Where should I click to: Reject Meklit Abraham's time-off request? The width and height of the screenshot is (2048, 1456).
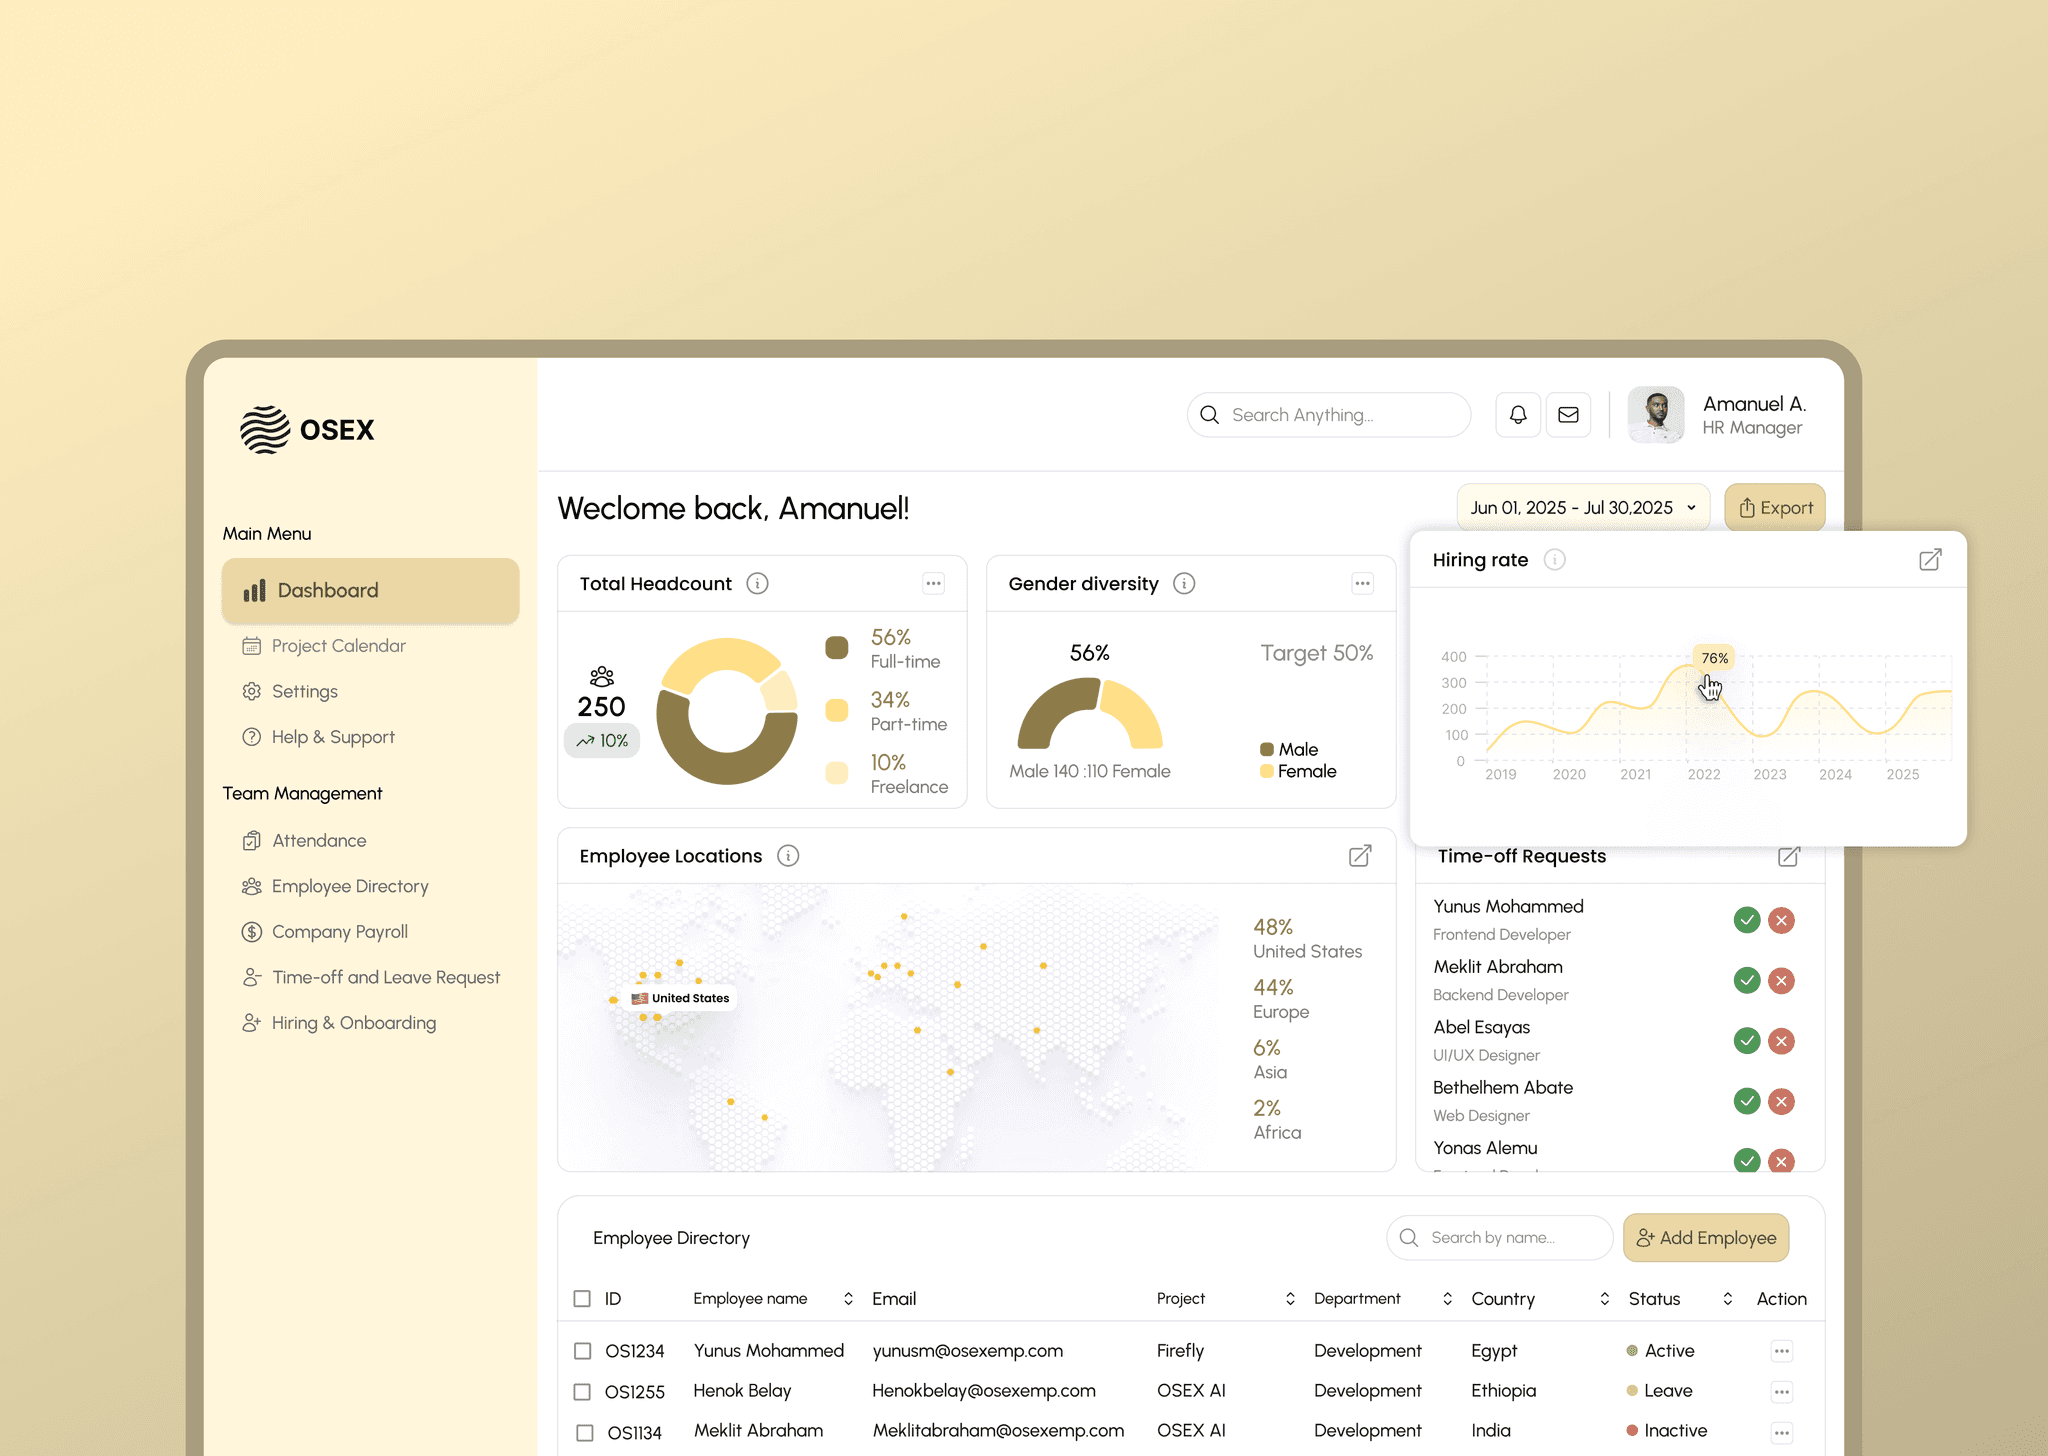pos(1780,981)
